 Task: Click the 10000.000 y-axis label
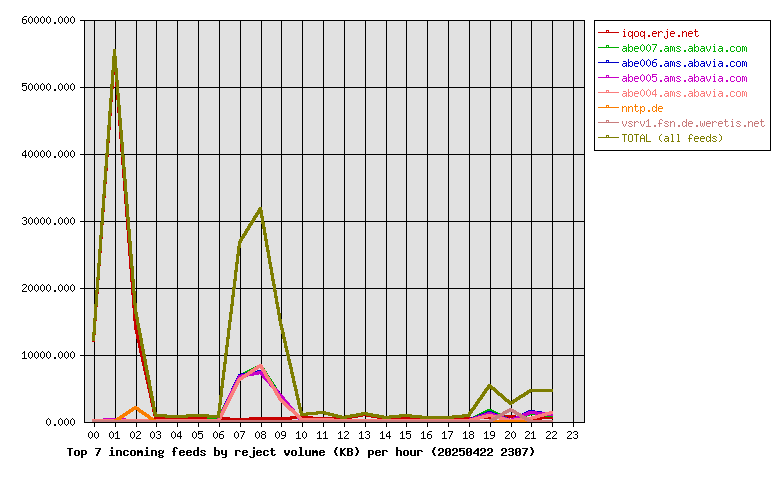(49, 356)
